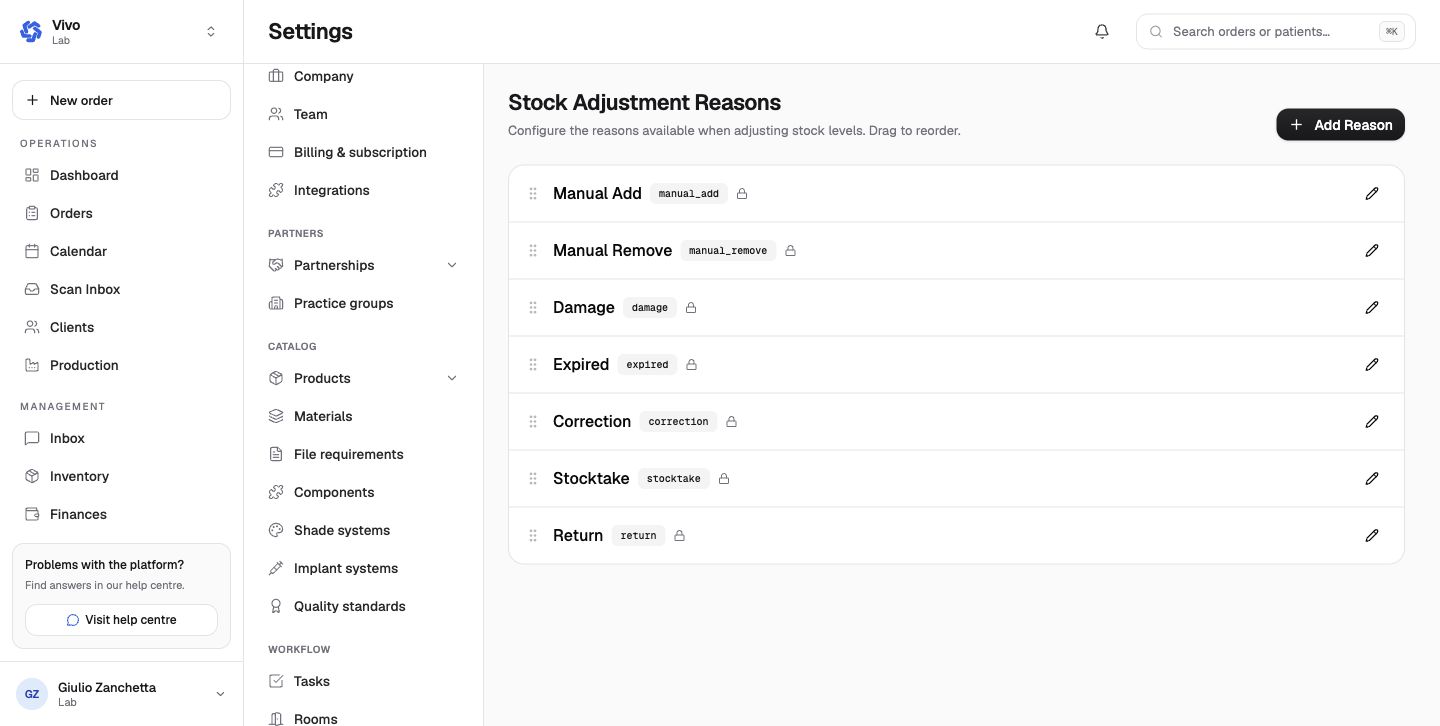1440x726 pixels.
Task: Go to Quality standards settings
Action: pyautogui.click(x=364, y=606)
